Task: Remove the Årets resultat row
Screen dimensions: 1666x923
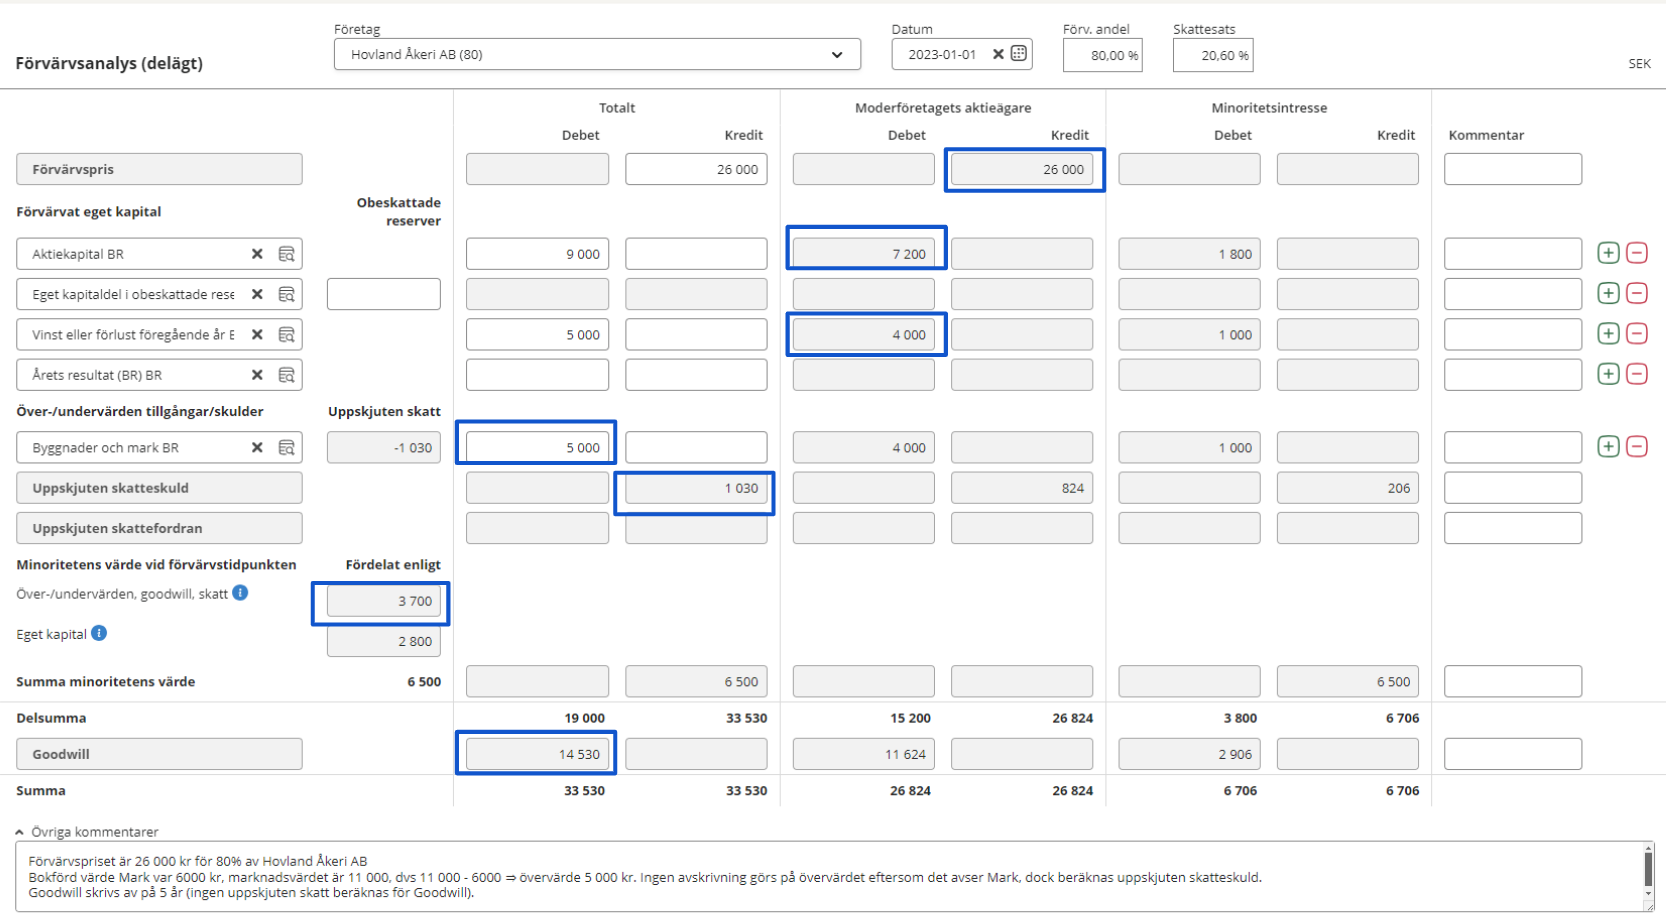Action: [1637, 374]
